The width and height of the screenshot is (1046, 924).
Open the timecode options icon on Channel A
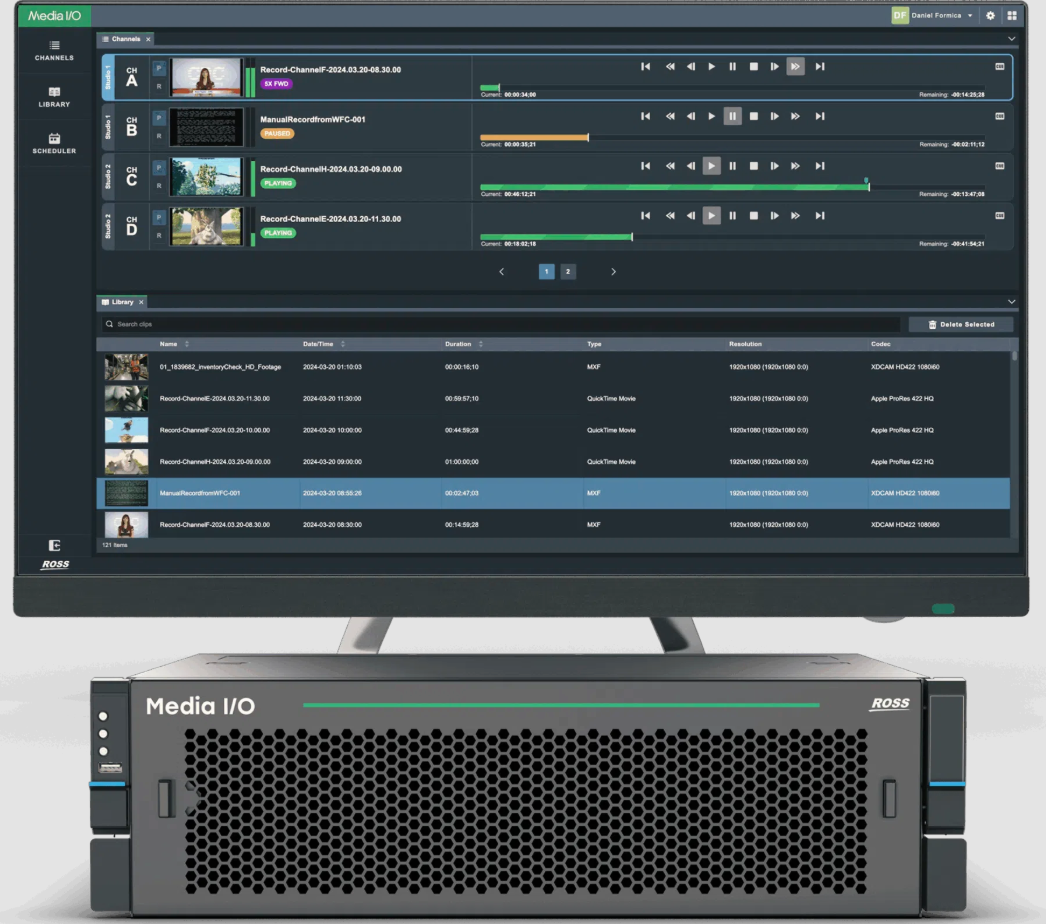pyautogui.click(x=999, y=67)
